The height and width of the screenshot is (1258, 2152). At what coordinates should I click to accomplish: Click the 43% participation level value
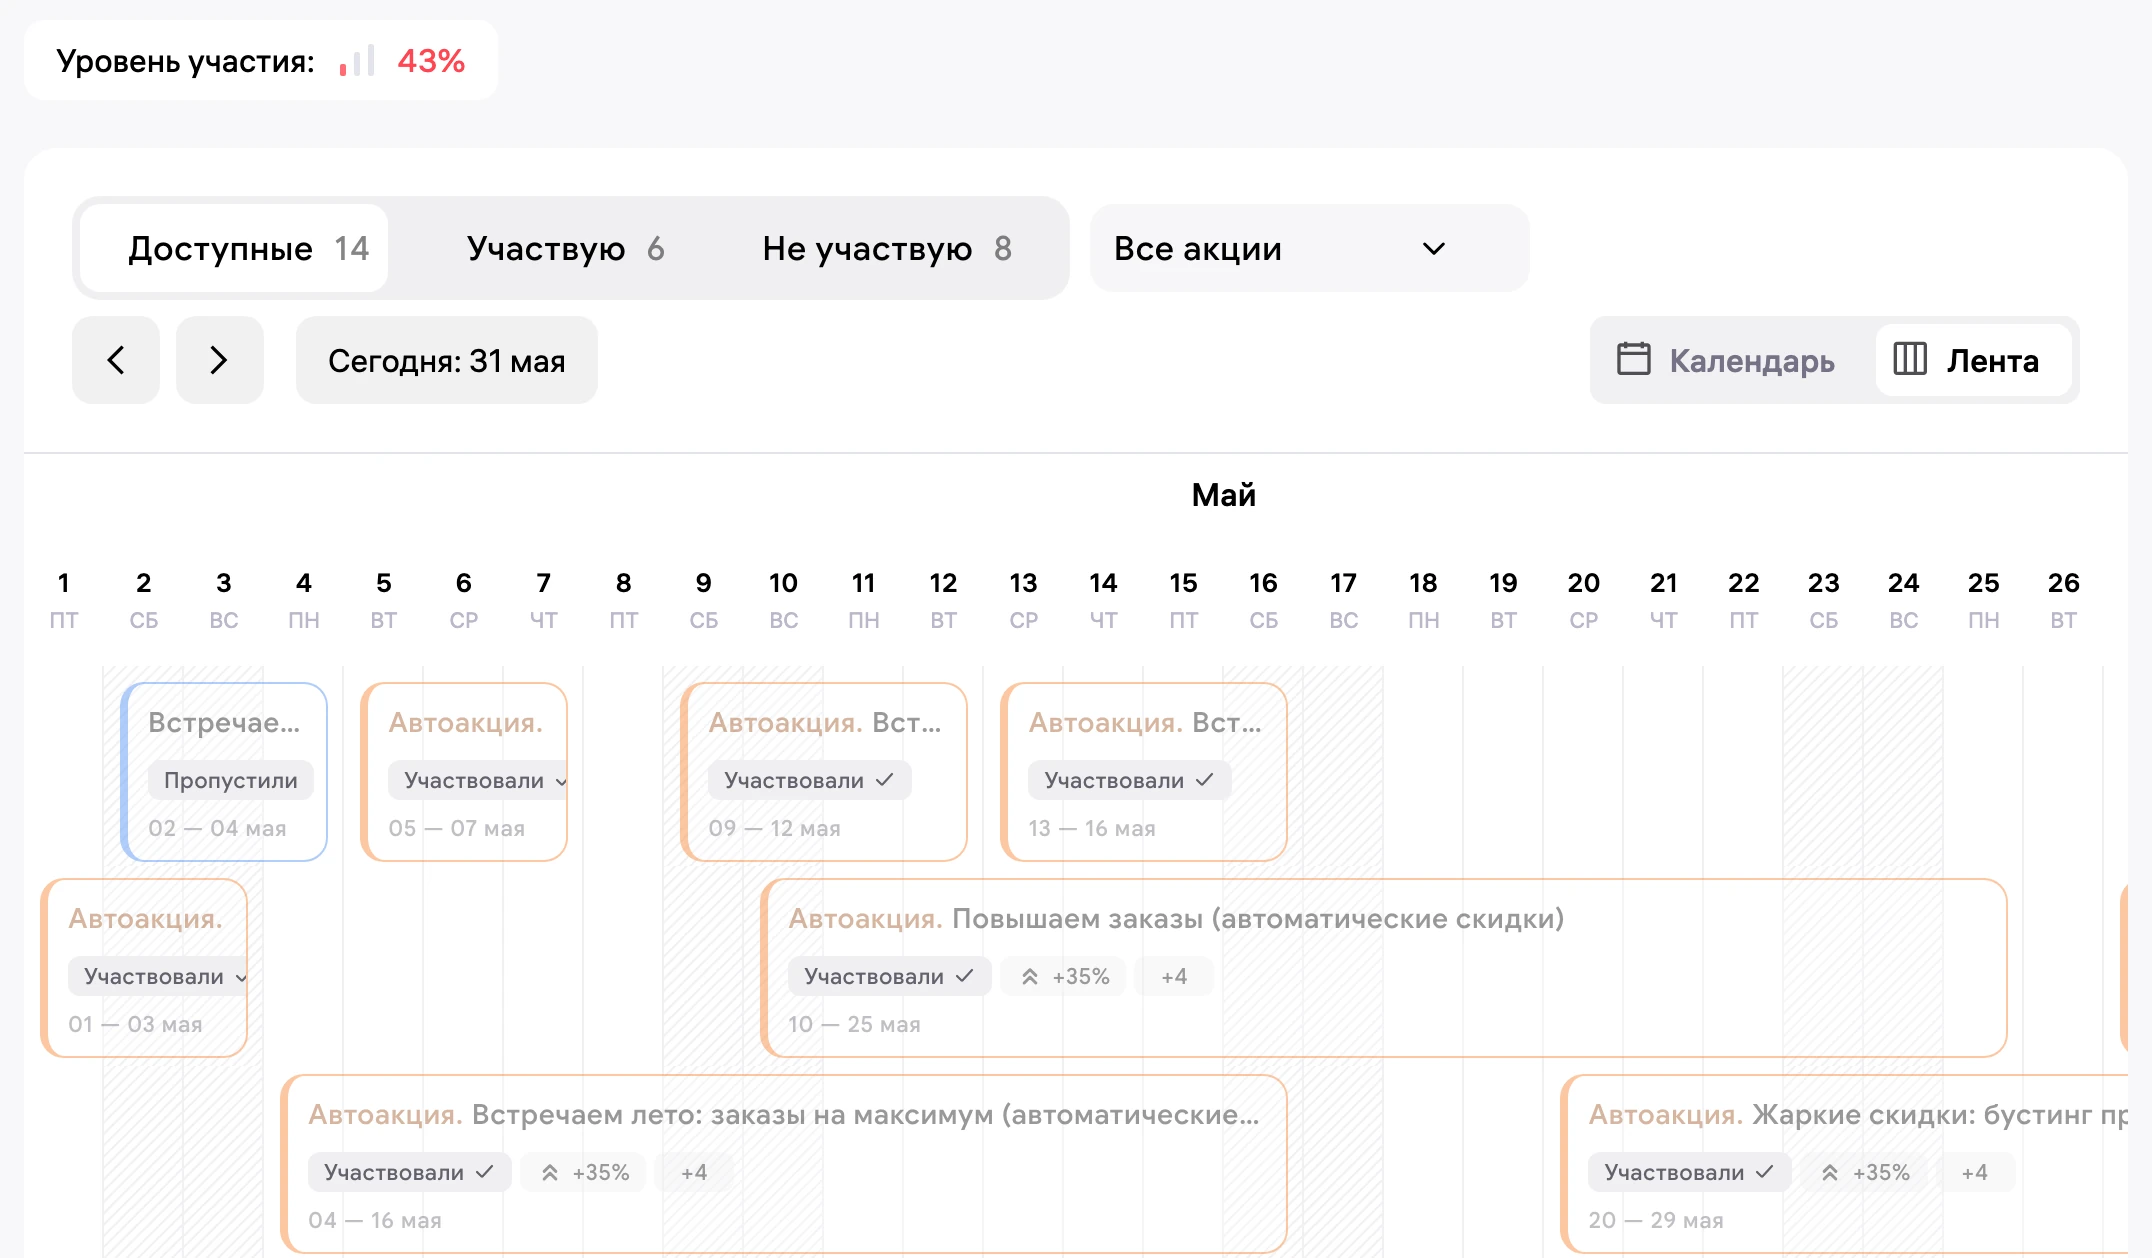coord(431,61)
